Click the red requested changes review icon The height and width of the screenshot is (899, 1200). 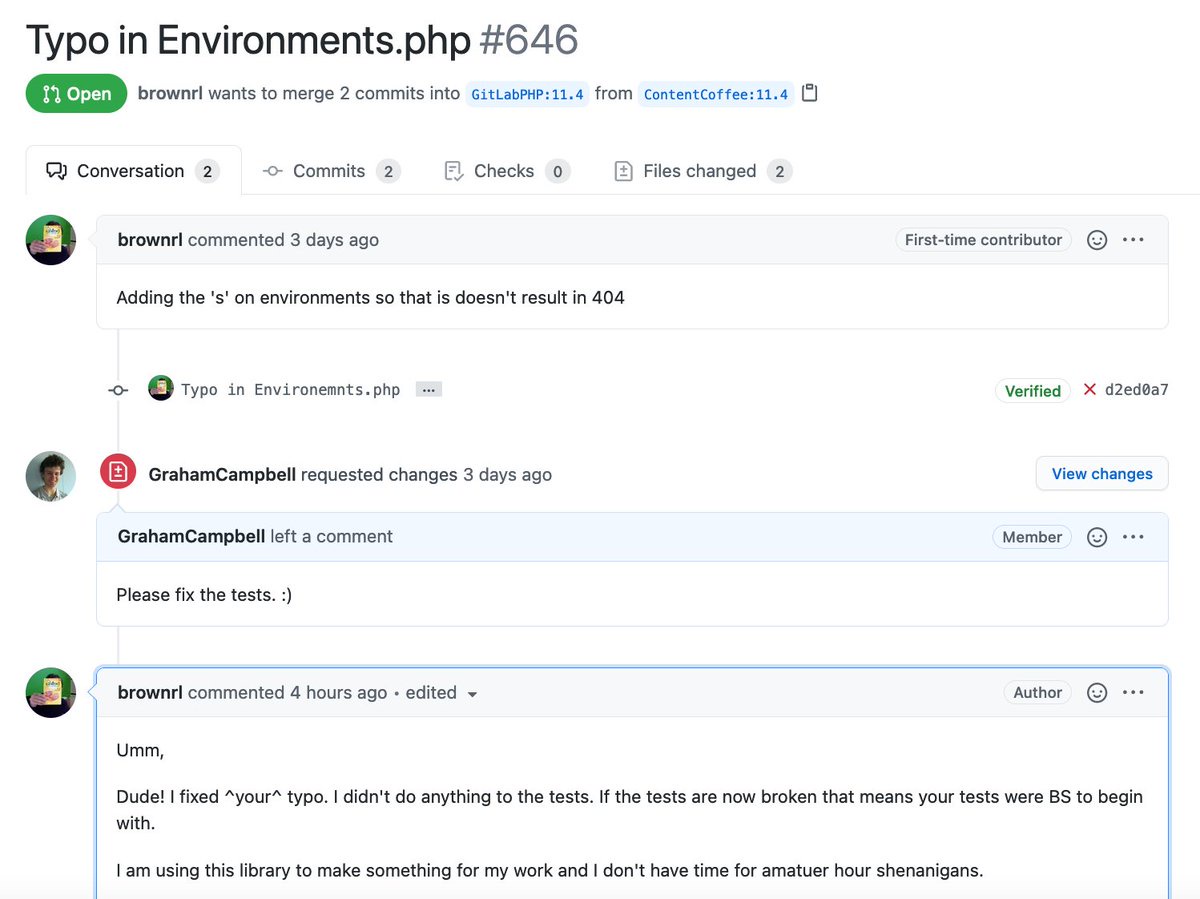(x=118, y=473)
